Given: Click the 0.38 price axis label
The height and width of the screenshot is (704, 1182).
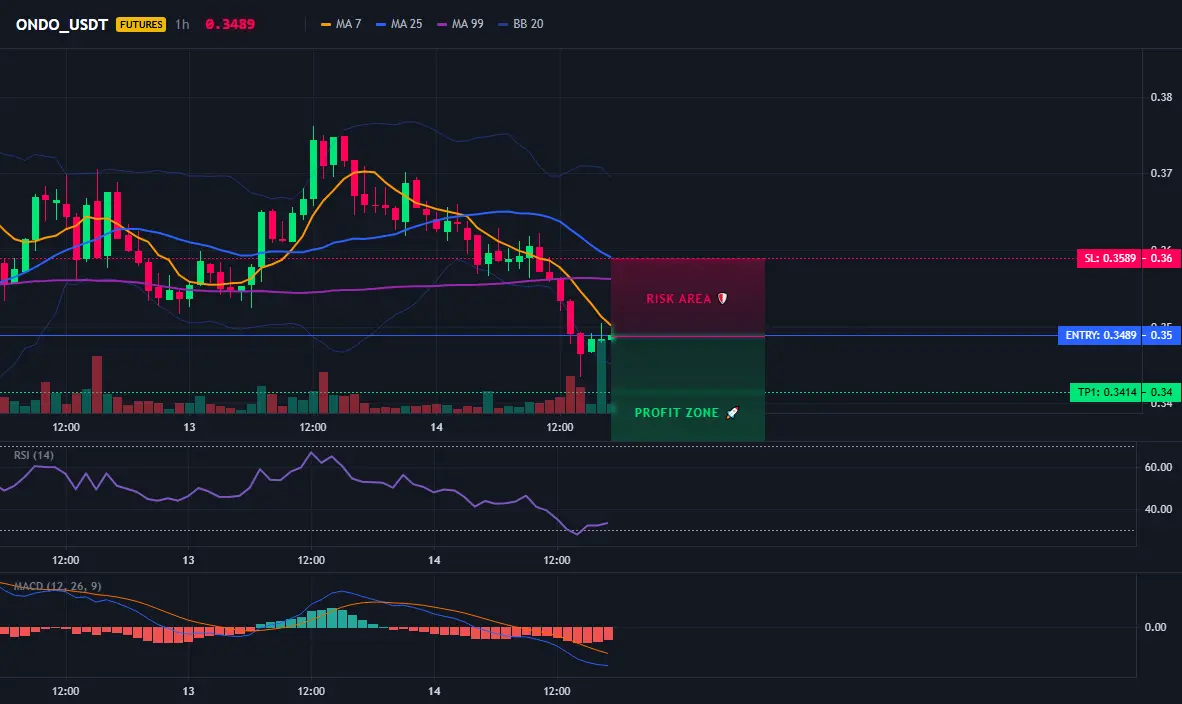Looking at the screenshot, I should [x=1161, y=96].
